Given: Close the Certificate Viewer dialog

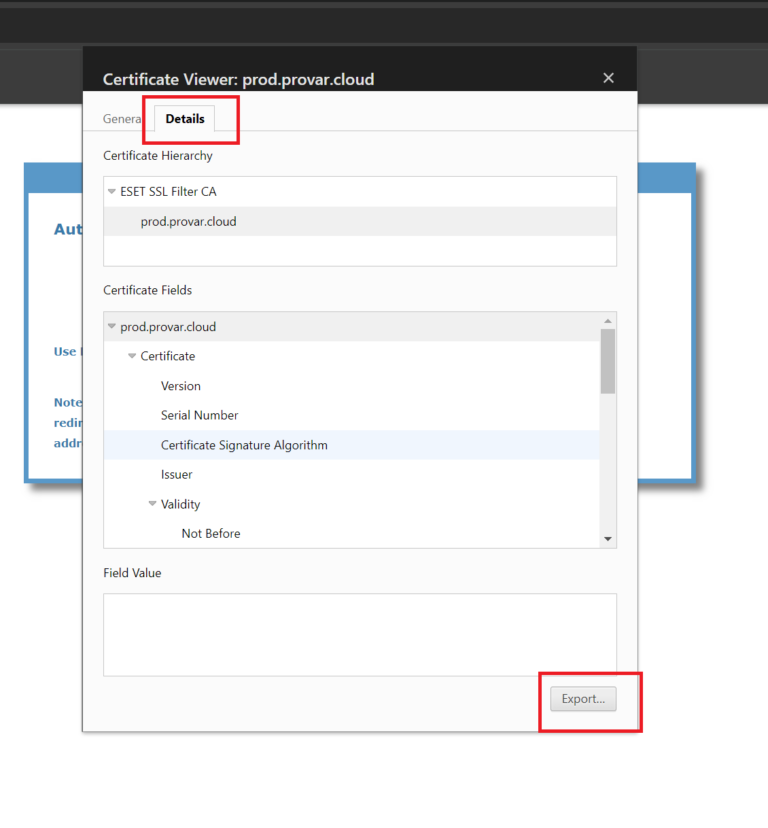Looking at the screenshot, I should [608, 78].
